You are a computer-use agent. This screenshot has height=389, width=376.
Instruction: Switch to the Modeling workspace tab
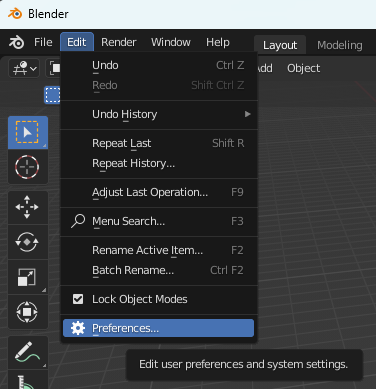pos(340,45)
